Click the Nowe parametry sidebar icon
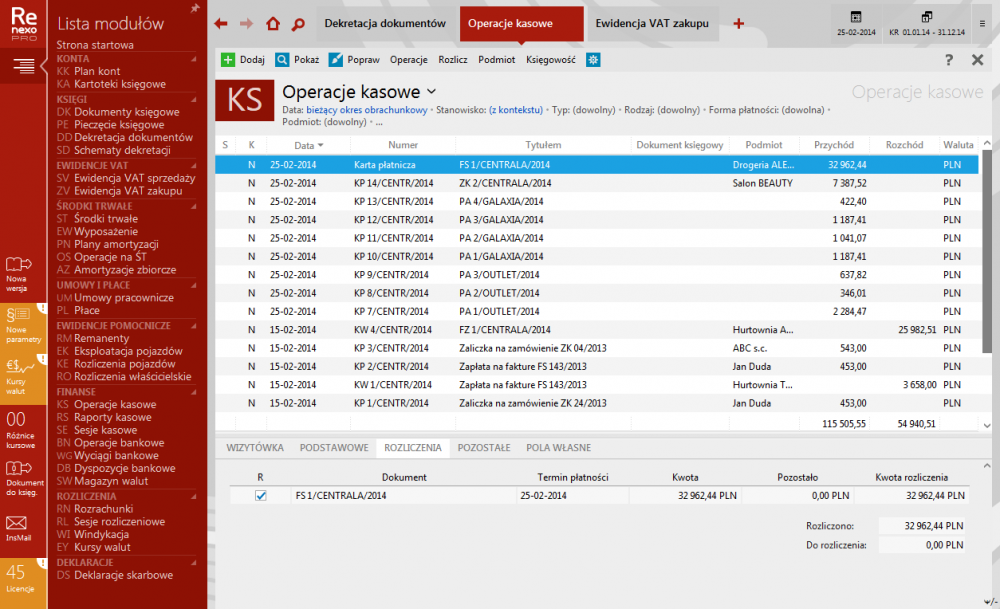1000x609 pixels. coord(16,317)
